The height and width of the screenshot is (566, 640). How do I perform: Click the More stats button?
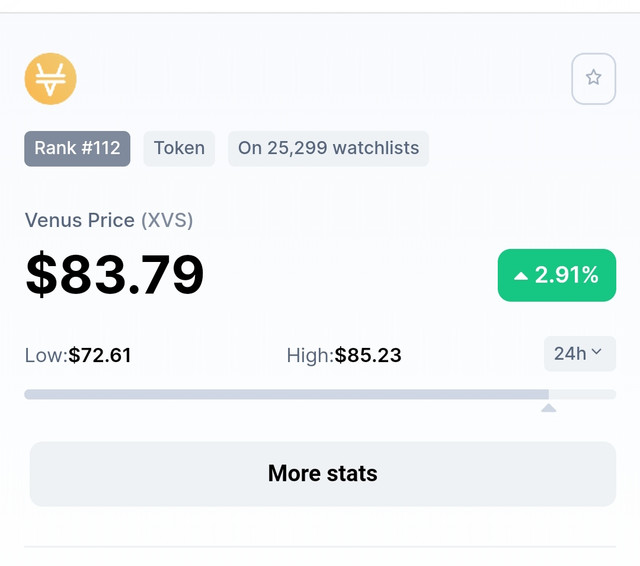coord(323,474)
